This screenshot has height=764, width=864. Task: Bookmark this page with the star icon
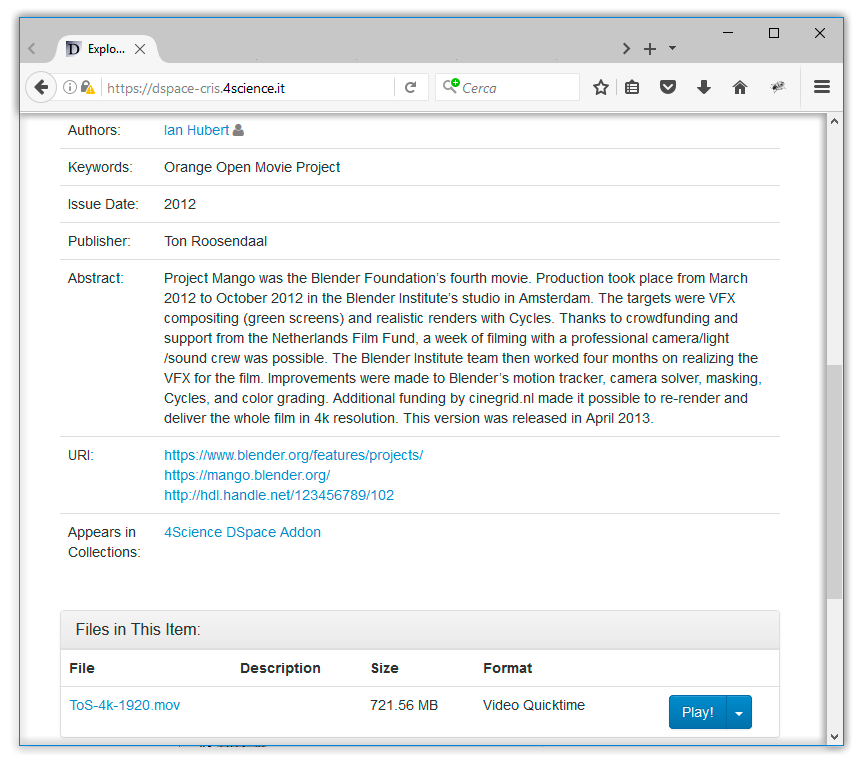(601, 87)
